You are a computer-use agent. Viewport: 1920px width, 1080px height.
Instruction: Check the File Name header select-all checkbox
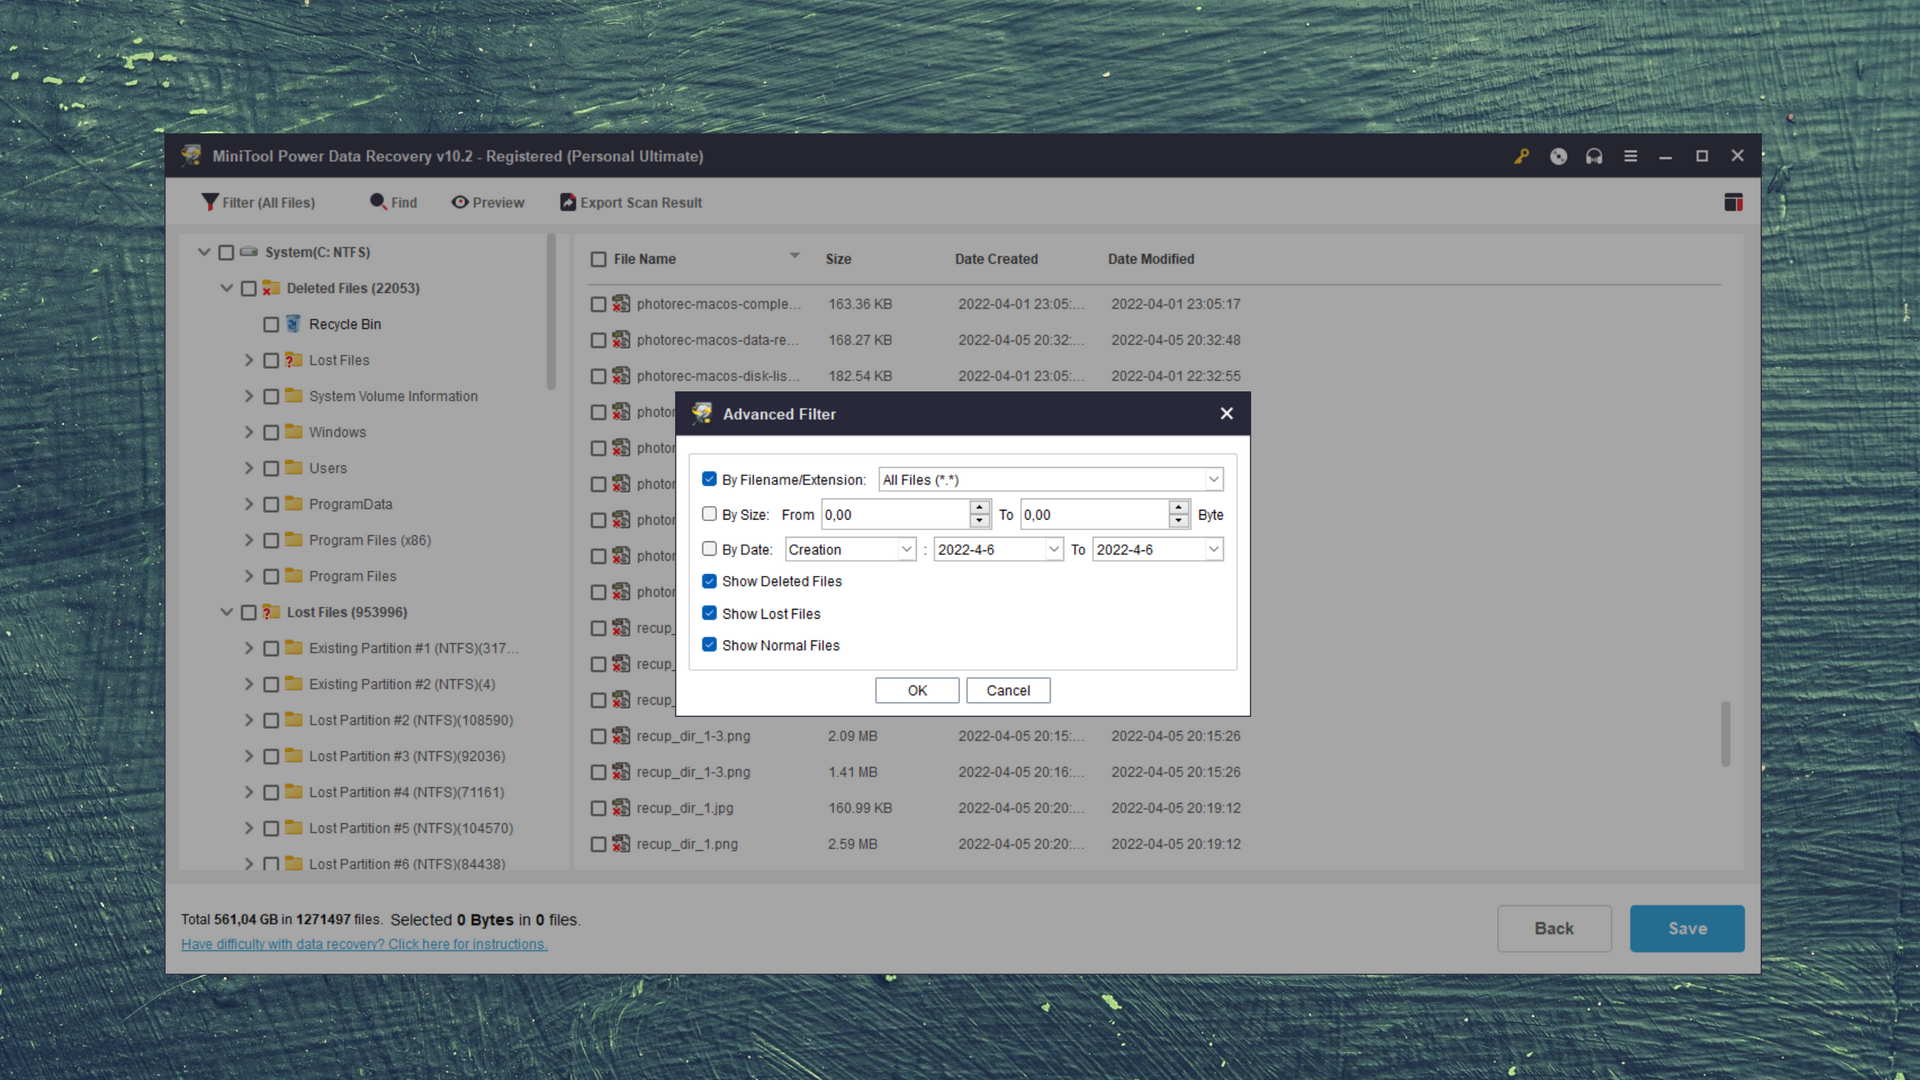598,259
